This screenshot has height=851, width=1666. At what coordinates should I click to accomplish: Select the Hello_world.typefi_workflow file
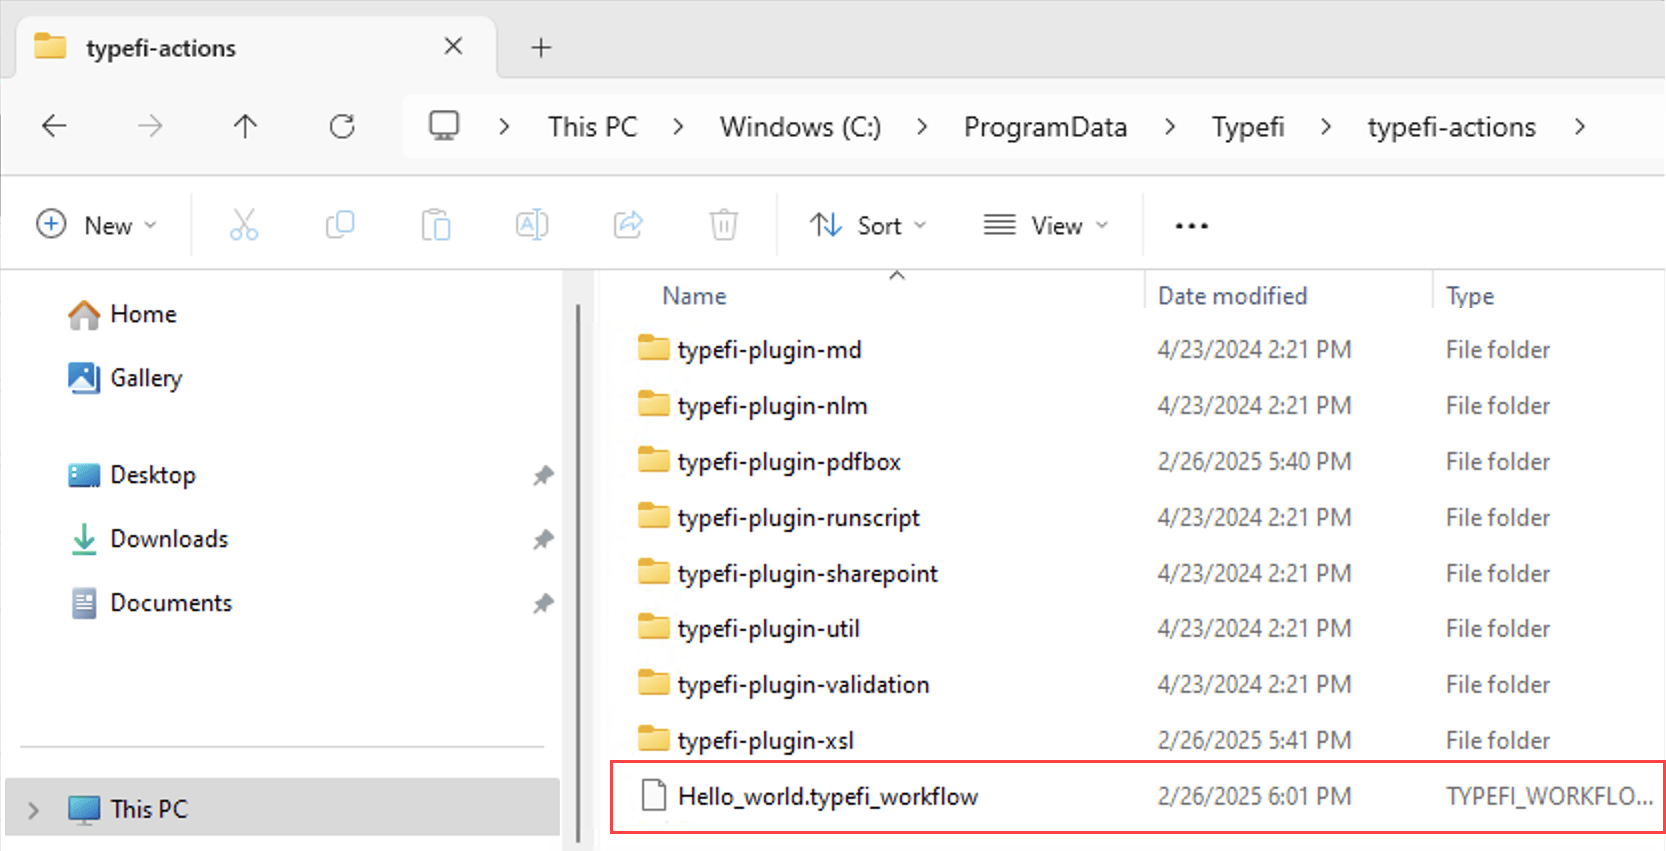[828, 797]
